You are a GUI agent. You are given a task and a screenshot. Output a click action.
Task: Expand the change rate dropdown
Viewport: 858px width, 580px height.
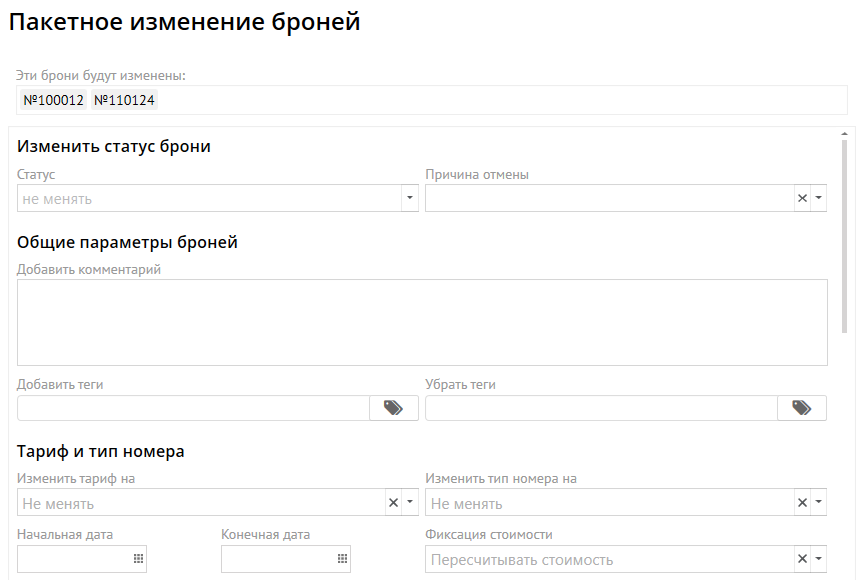tap(410, 503)
